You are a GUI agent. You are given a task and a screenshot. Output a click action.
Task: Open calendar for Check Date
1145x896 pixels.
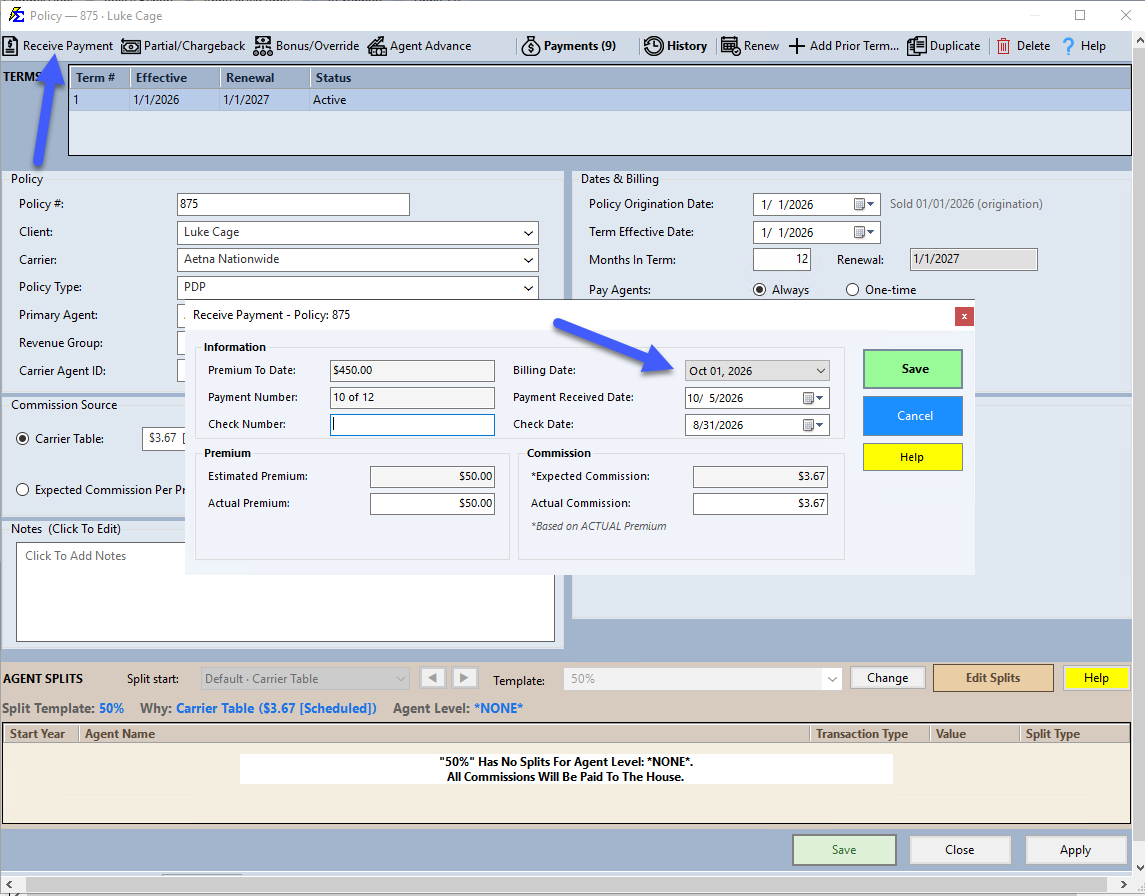813,425
